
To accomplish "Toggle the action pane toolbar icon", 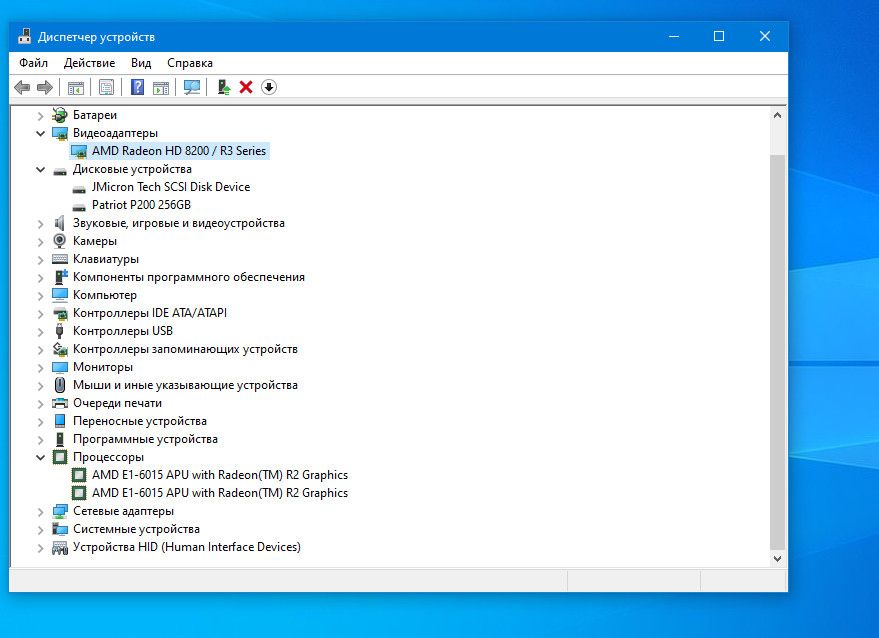I will point(161,87).
